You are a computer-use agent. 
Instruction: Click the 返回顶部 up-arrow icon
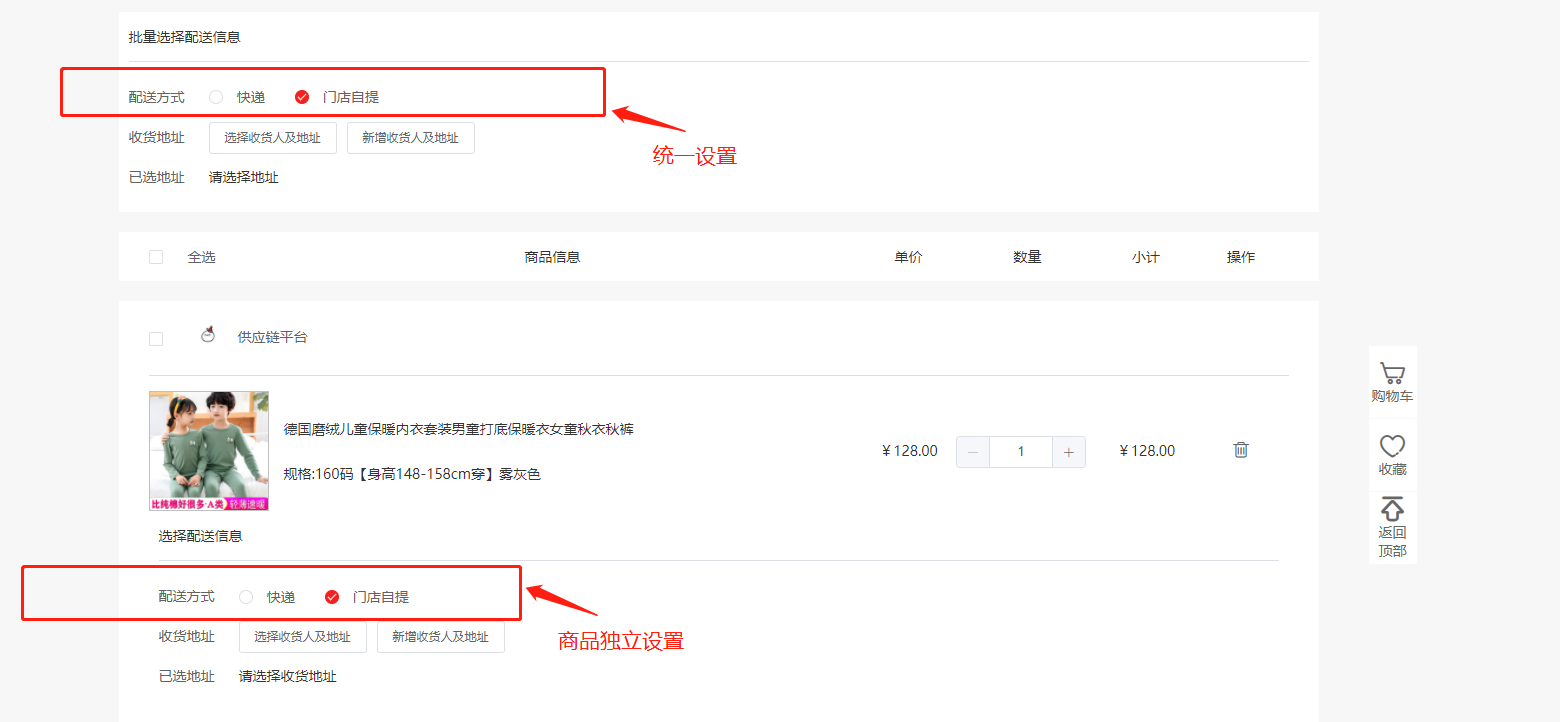(x=1392, y=509)
